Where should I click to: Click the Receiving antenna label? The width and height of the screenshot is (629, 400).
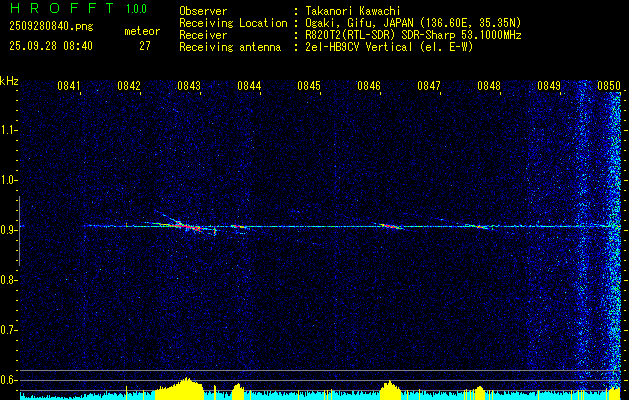pyautogui.click(x=230, y=47)
